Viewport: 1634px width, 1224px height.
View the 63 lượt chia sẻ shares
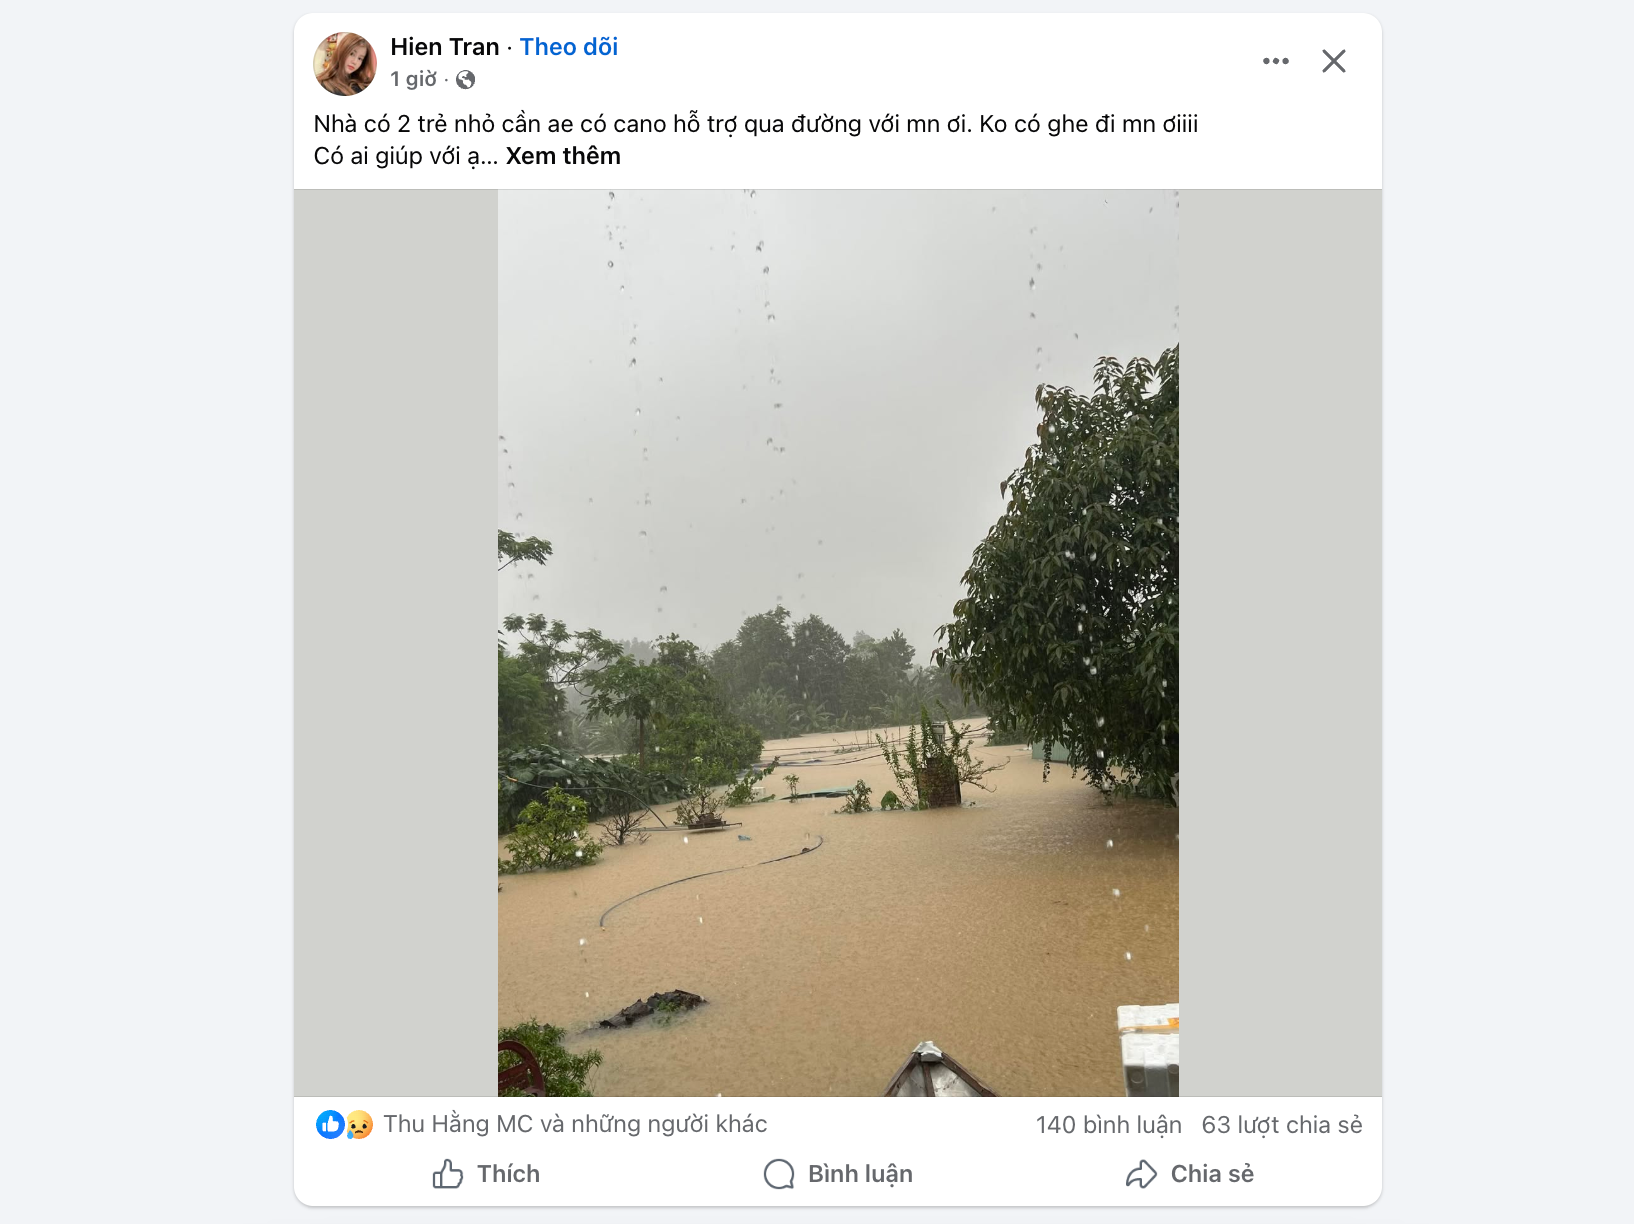1281,1125
